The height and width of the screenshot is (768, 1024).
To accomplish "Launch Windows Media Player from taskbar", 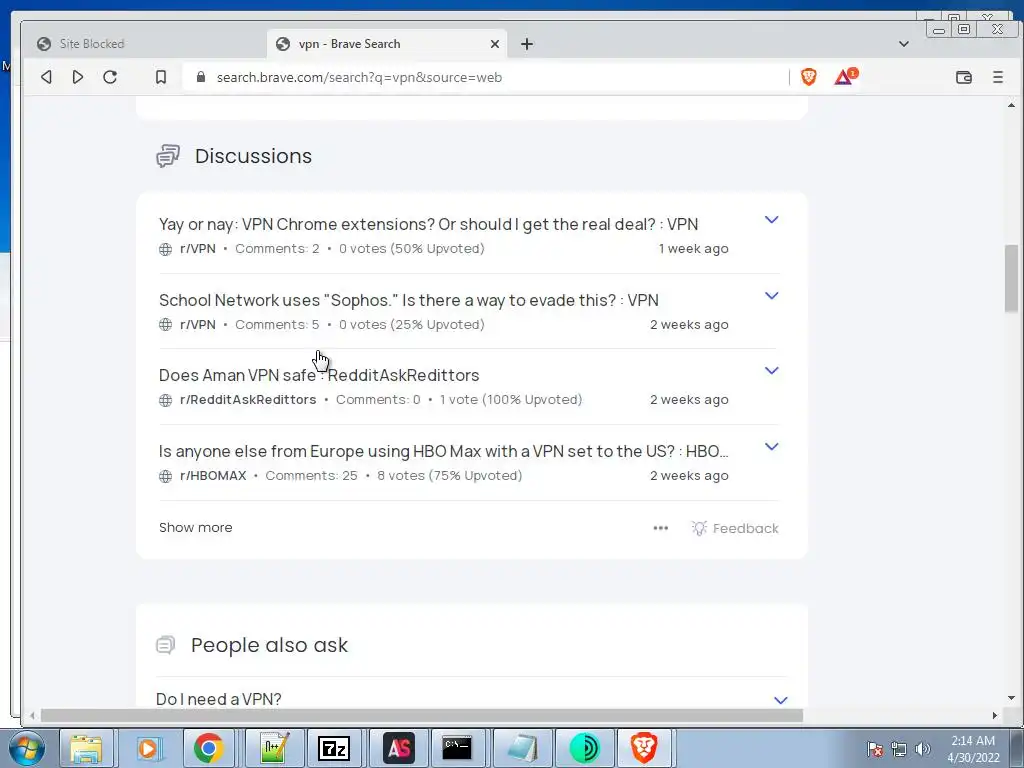I will pos(148,748).
